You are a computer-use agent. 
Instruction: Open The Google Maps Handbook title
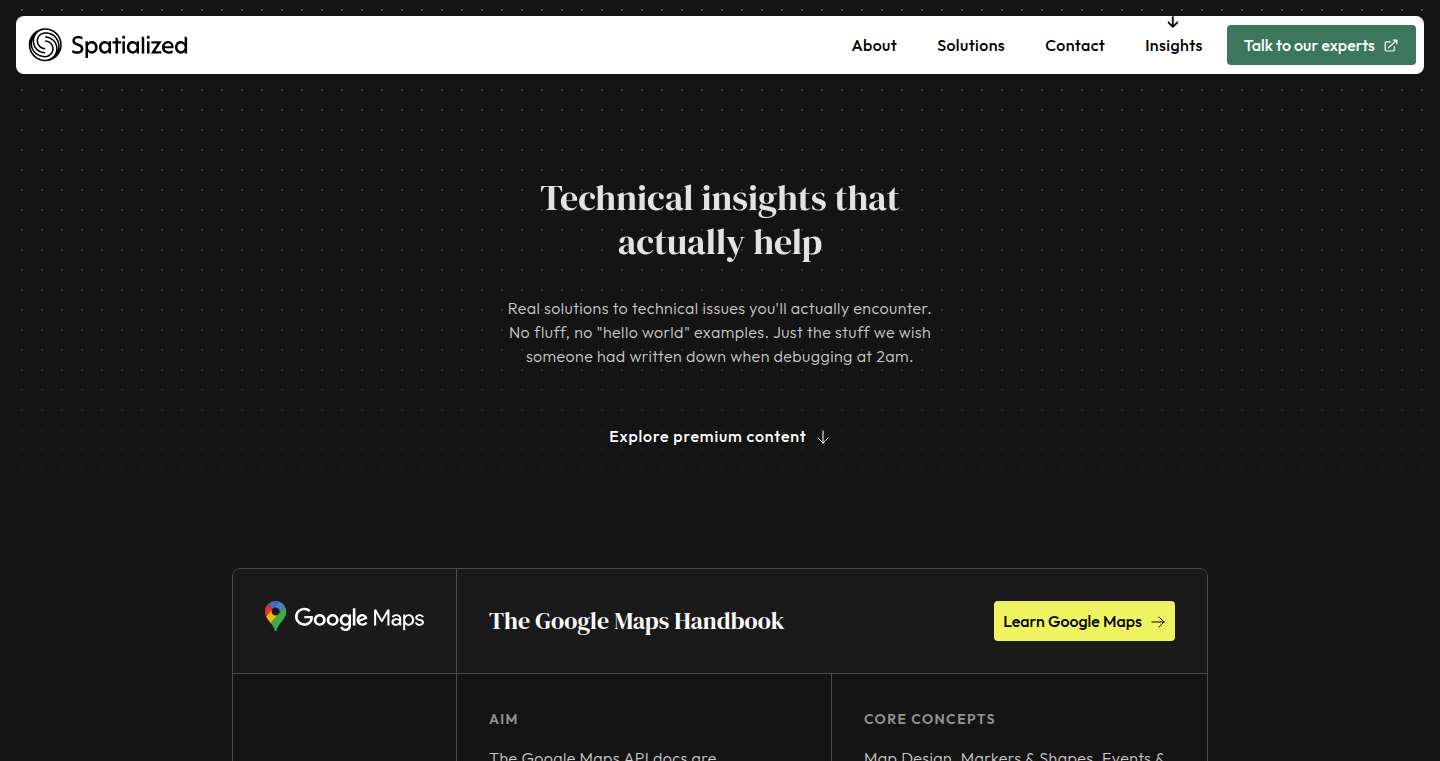(636, 621)
